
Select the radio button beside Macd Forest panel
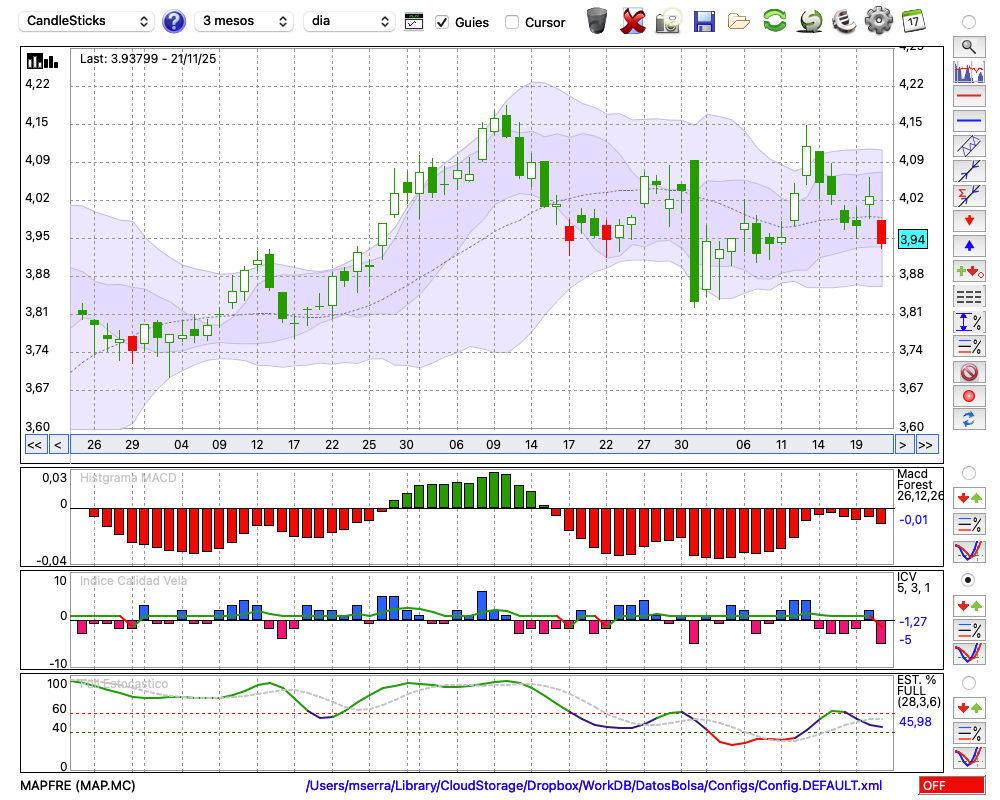coord(968,472)
